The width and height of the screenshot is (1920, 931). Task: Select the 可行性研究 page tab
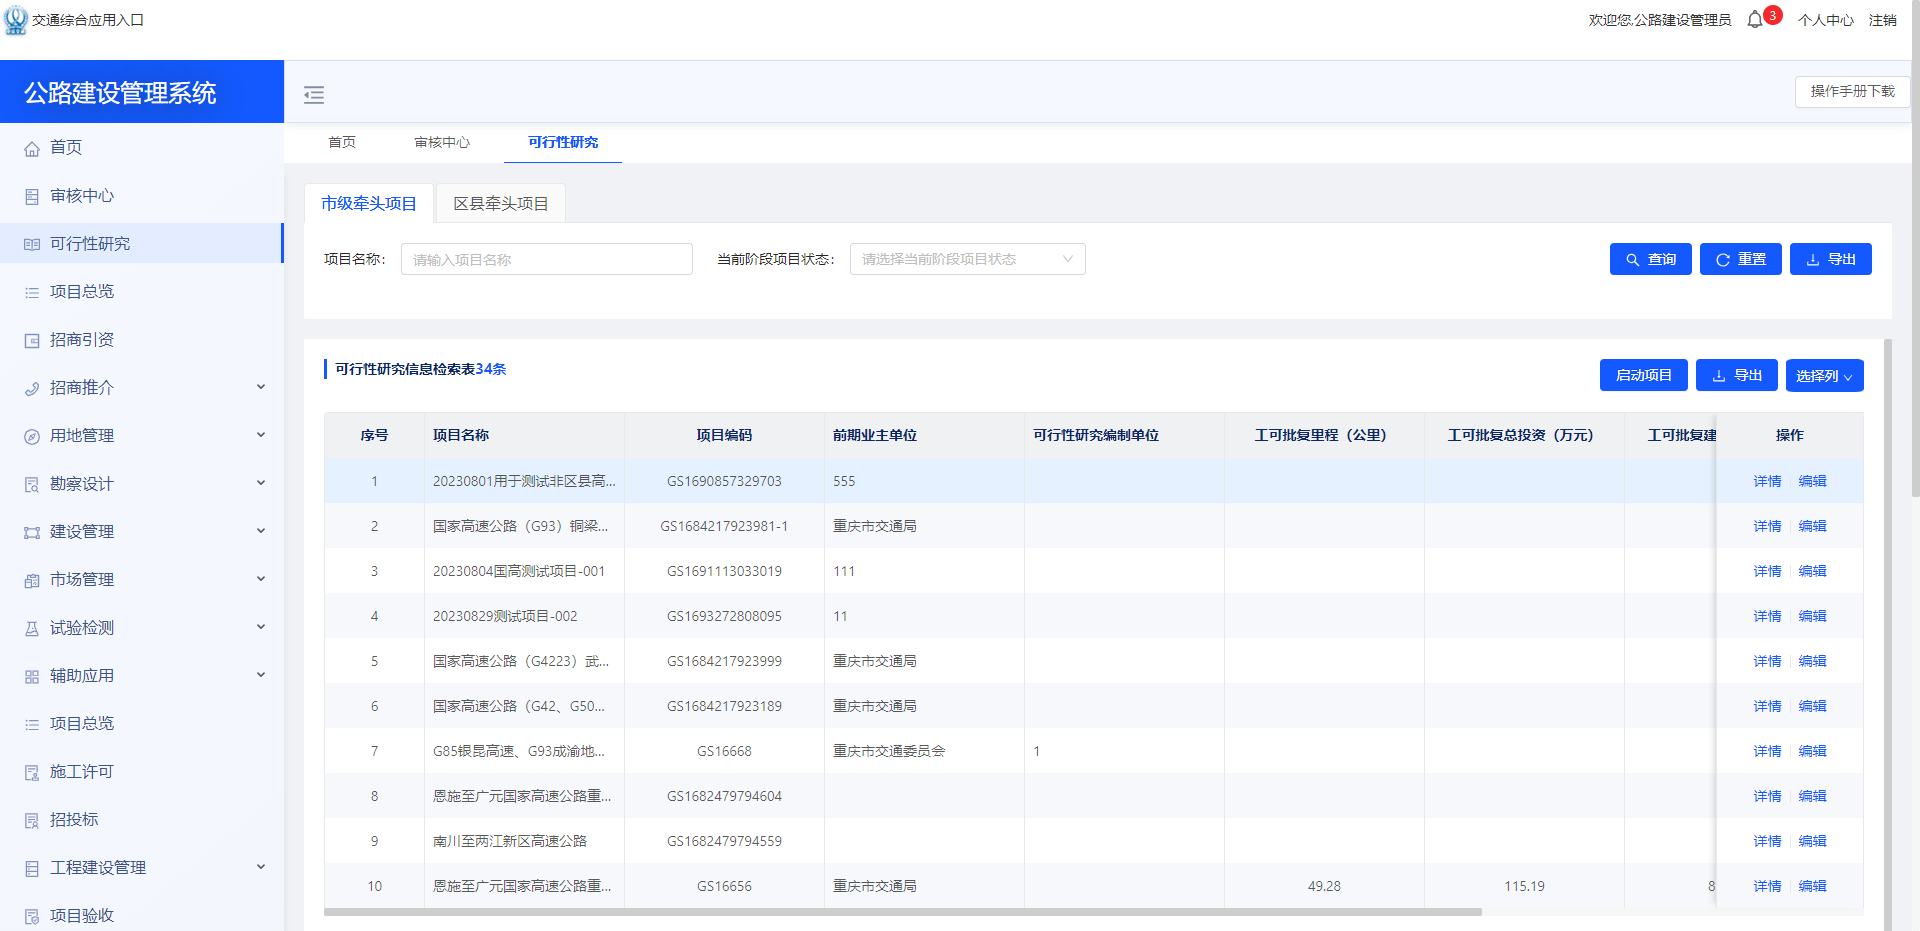(563, 142)
